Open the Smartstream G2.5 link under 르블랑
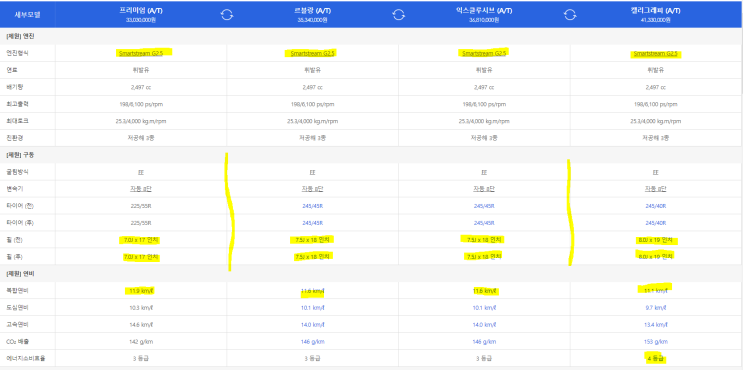 click(x=312, y=53)
